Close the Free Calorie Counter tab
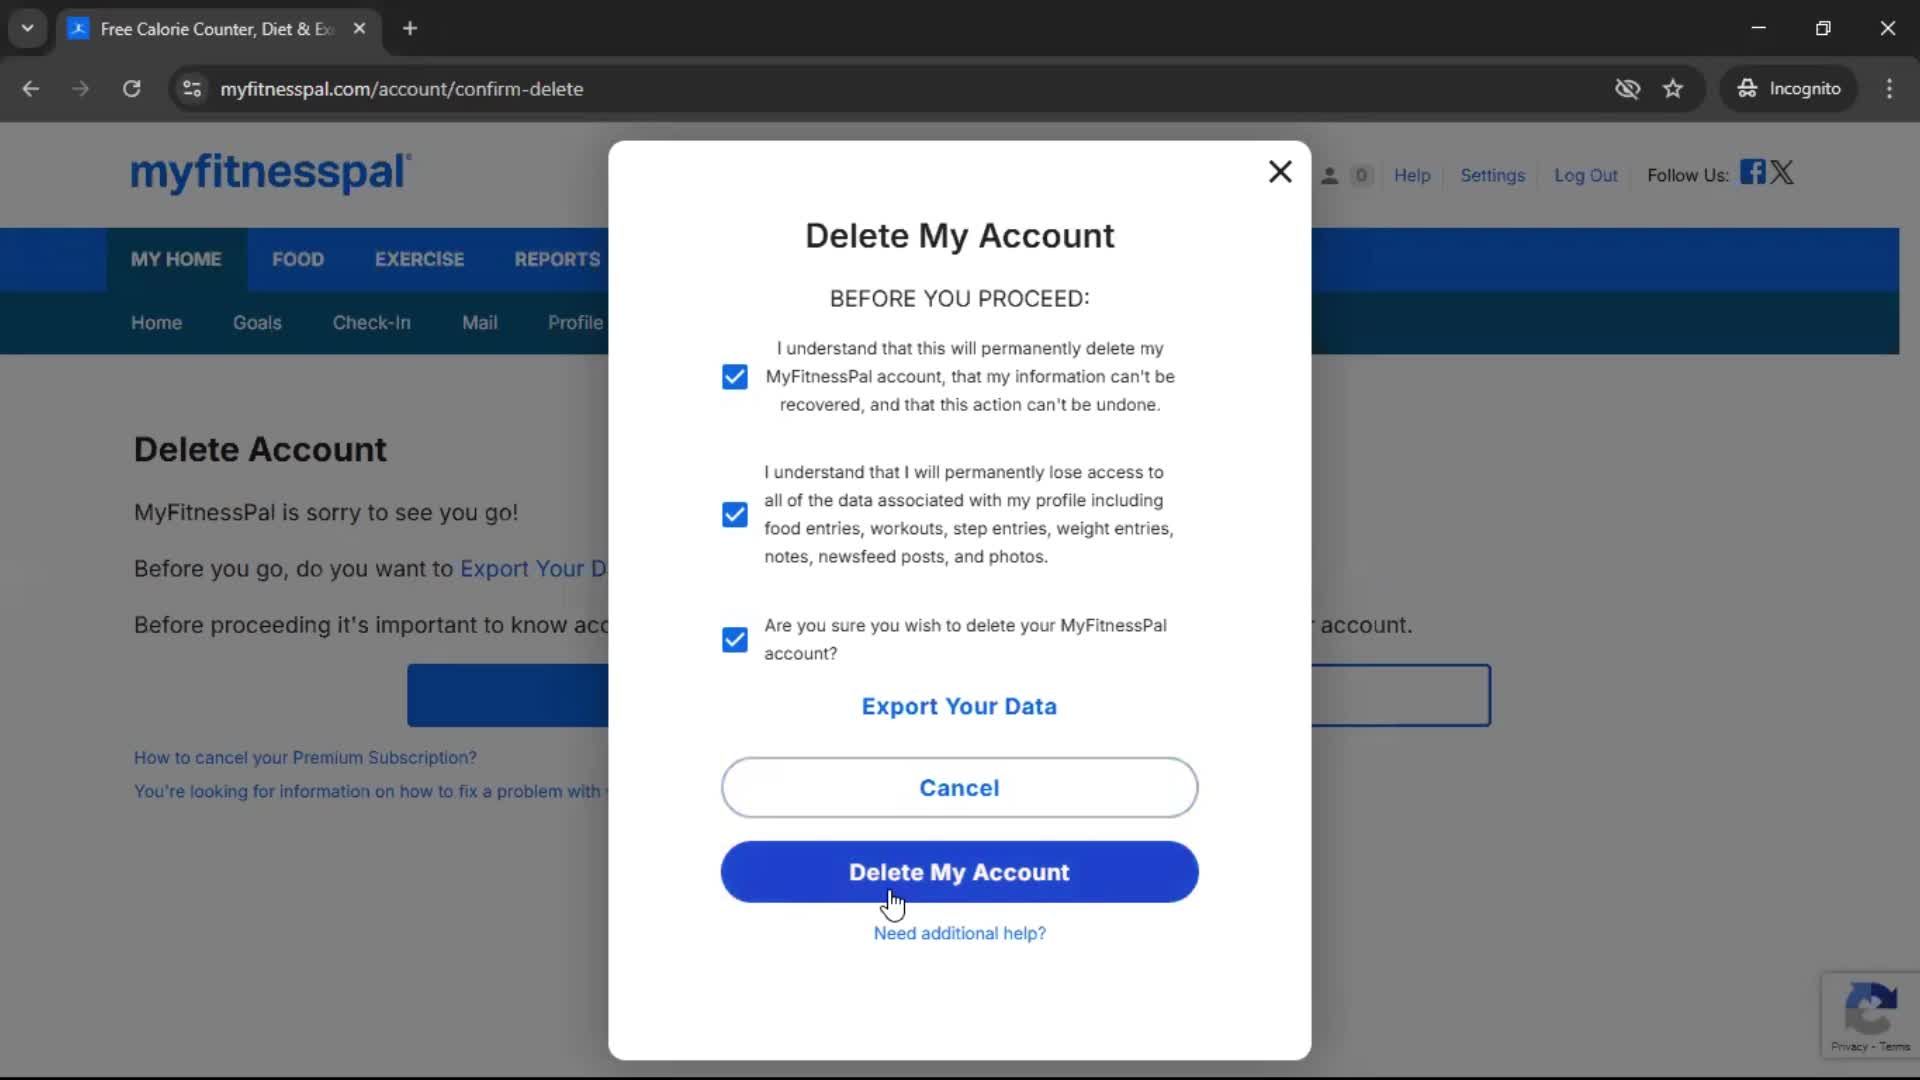 (x=359, y=29)
